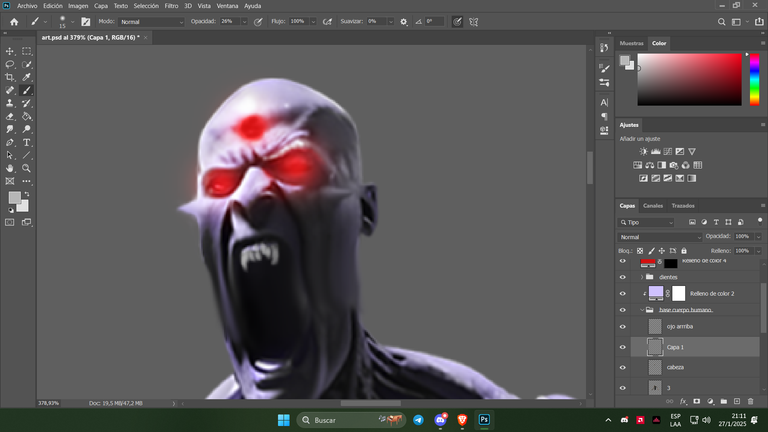This screenshot has width=768, height=432.
Task: Open the Opacidad dropdown in options bar
Action: click(244, 22)
